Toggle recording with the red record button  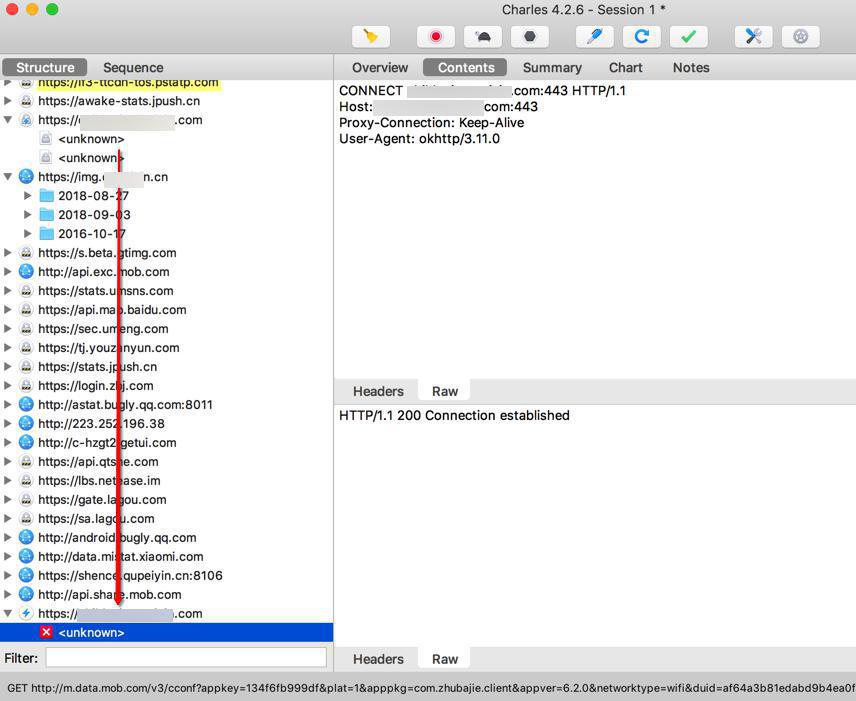pos(436,37)
